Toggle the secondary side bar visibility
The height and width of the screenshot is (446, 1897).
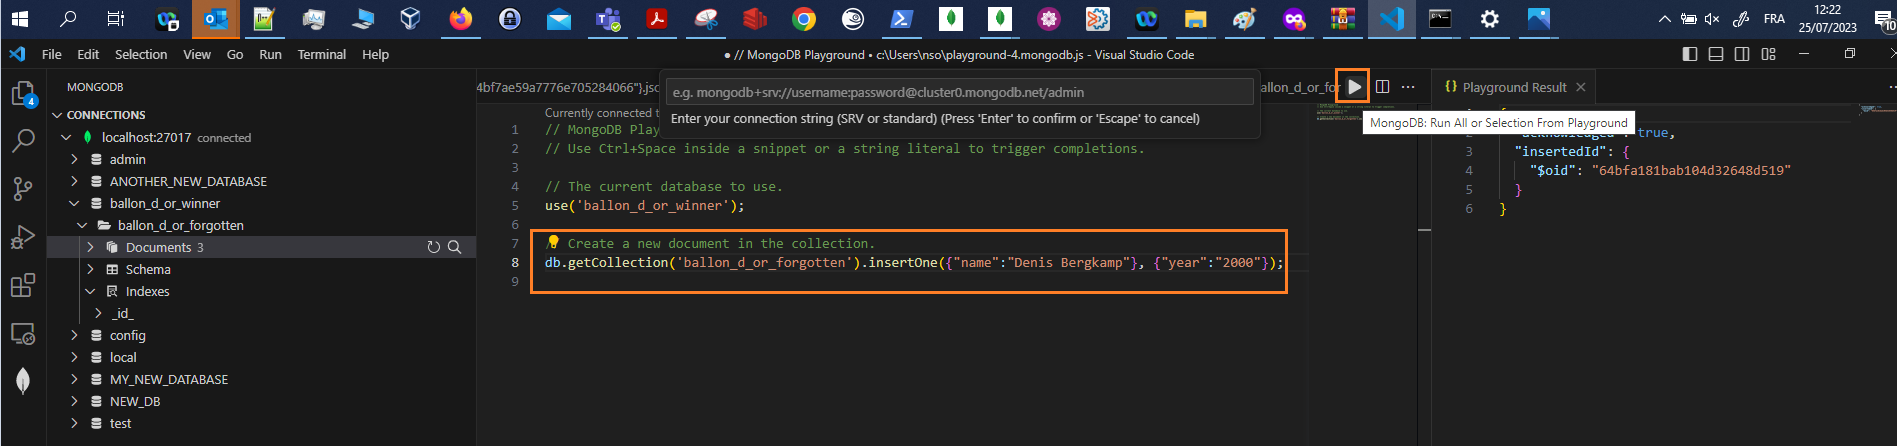tap(1742, 54)
